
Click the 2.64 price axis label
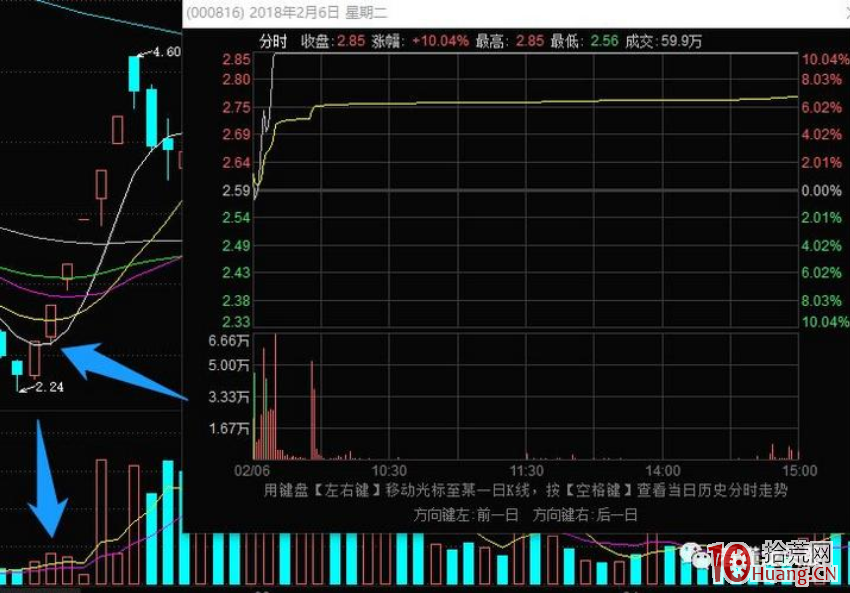point(236,162)
